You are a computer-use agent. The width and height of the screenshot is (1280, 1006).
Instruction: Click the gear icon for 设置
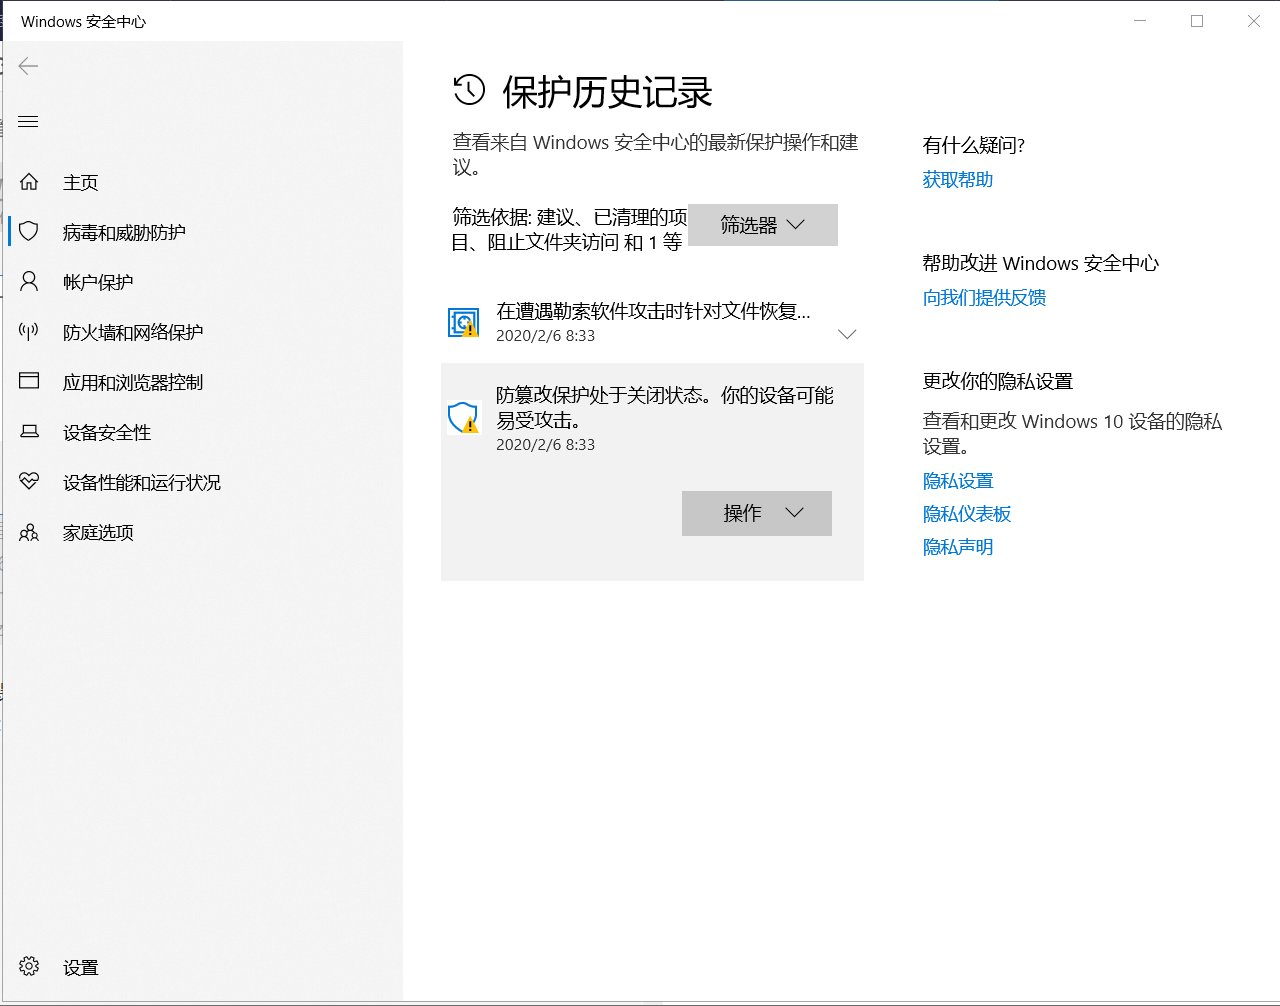pyautogui.click(x=29, y=967)
